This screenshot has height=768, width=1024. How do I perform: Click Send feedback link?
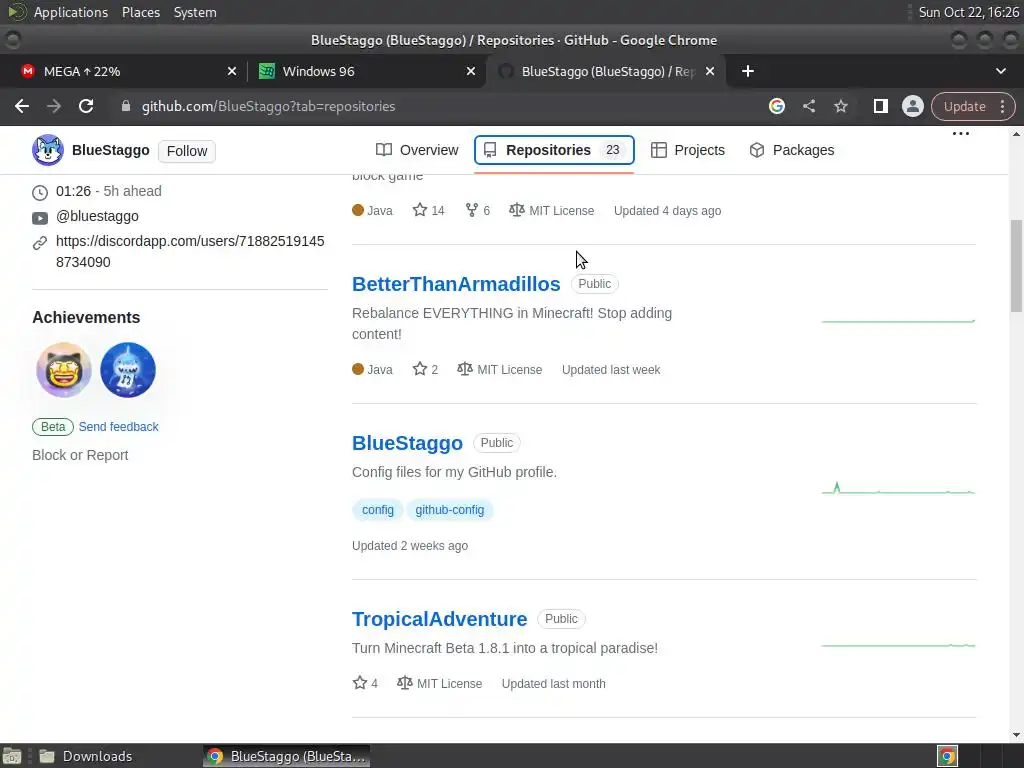click(118, 427)
